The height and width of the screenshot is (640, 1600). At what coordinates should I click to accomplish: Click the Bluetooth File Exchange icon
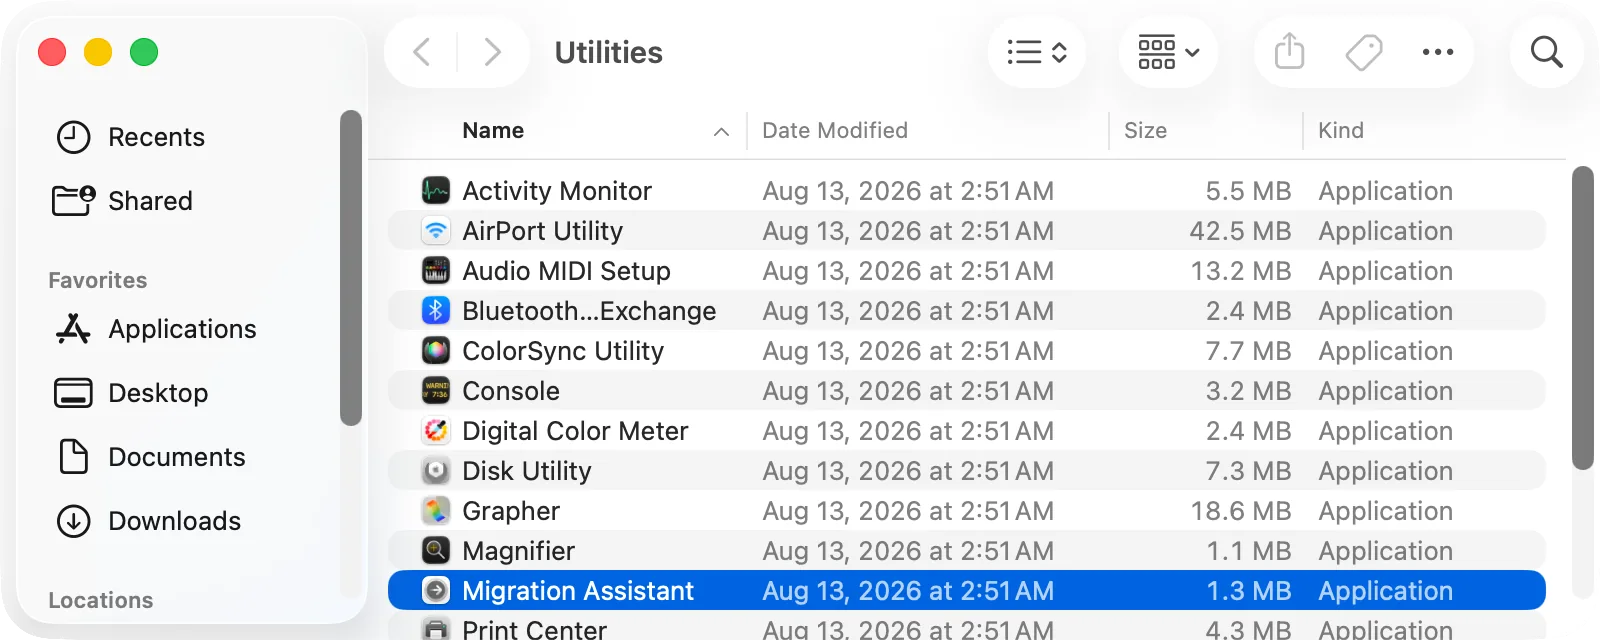coord(435,310)
